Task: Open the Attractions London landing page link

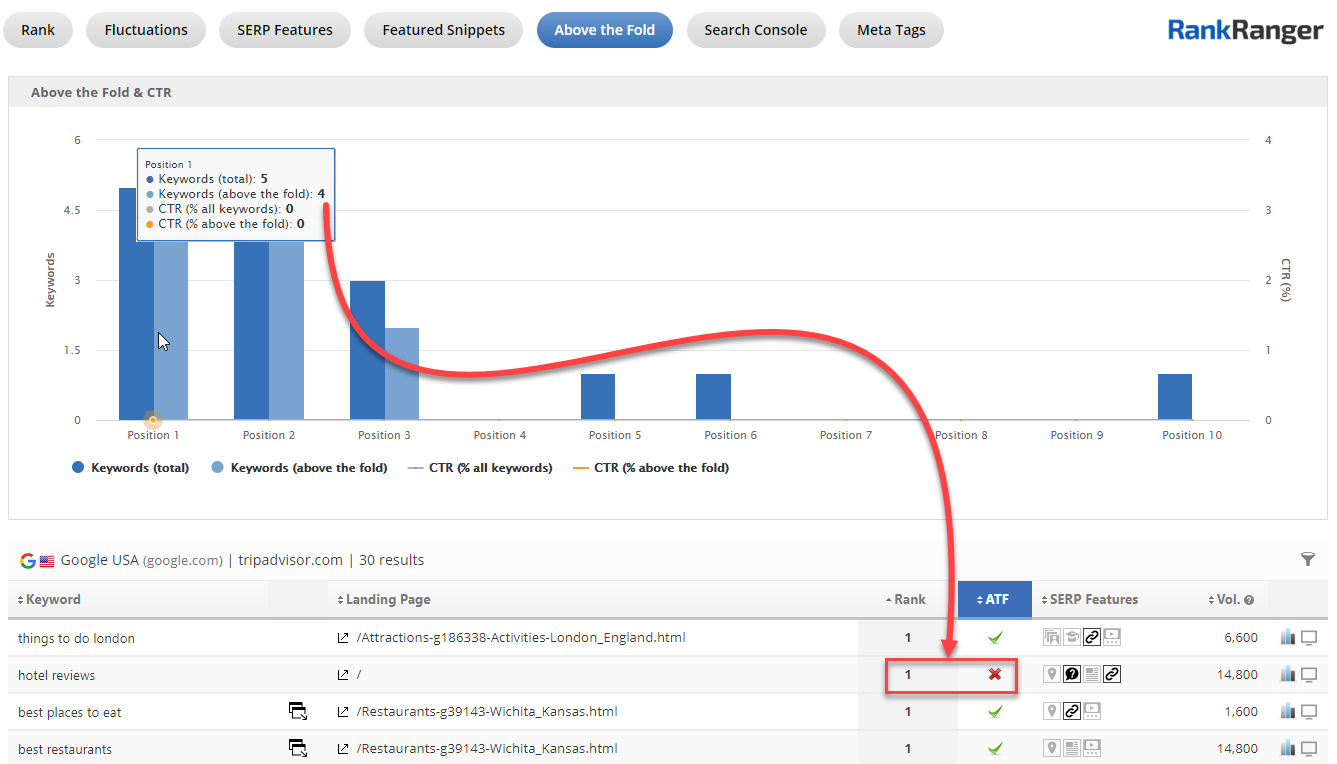Action: pos(520,638)
